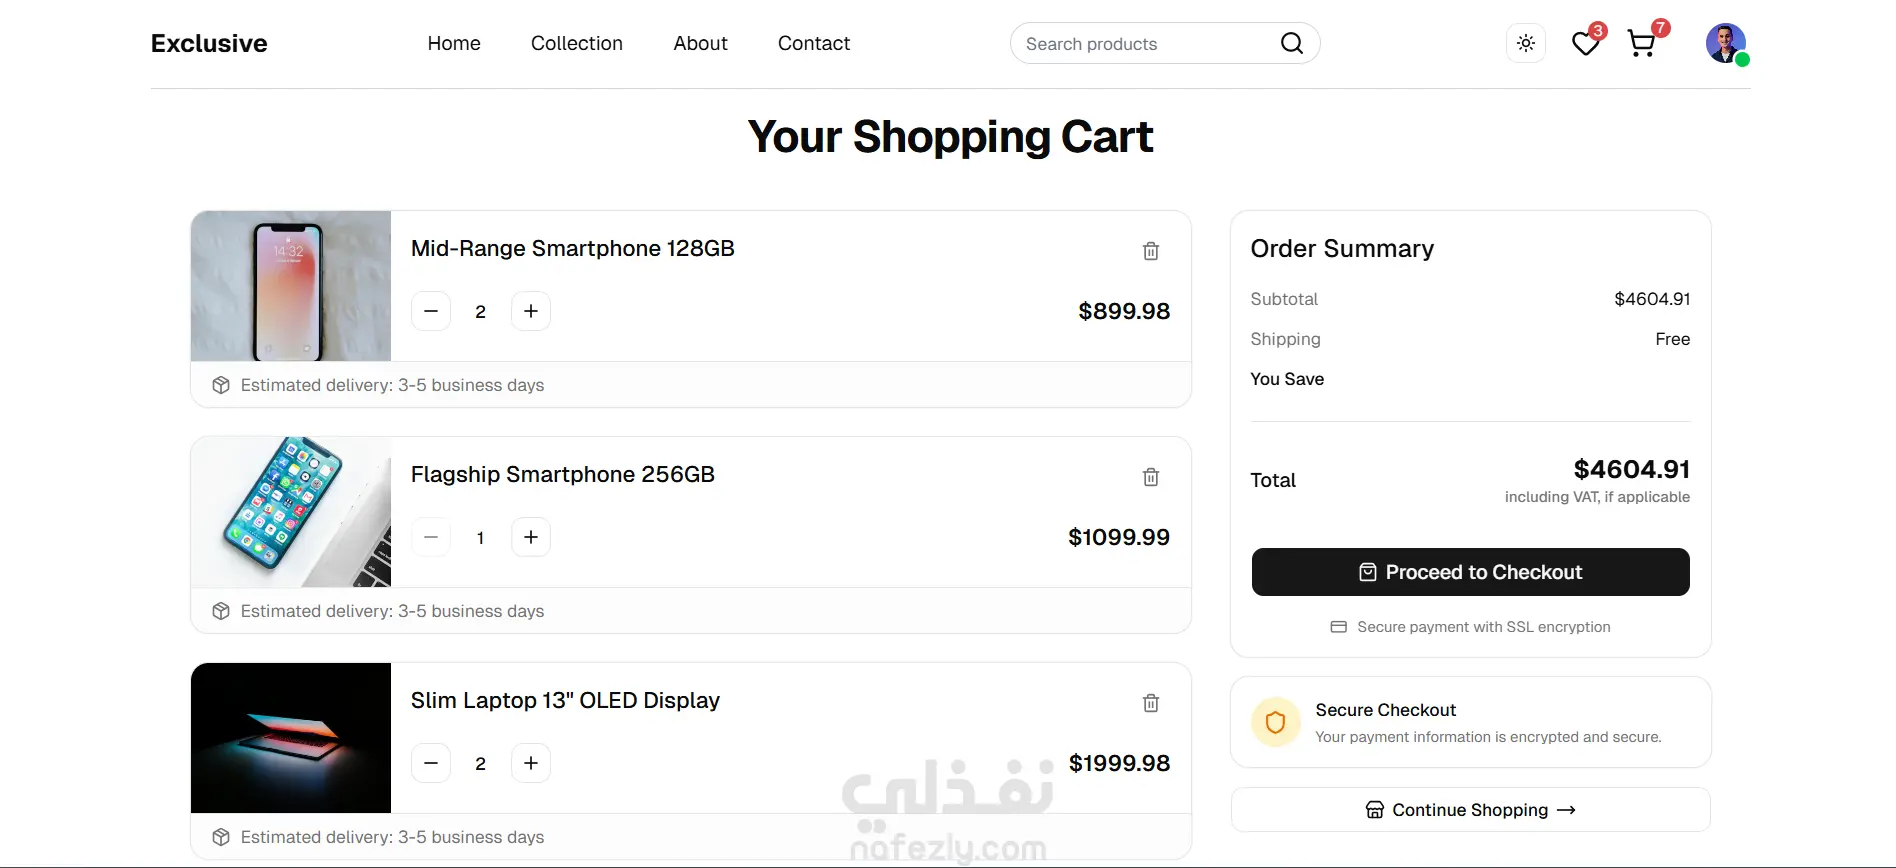Remove Flagship Smartphone 256GB using trash icon
1896x868 pixels.
pyautogui.click(x=1151, y=477)
